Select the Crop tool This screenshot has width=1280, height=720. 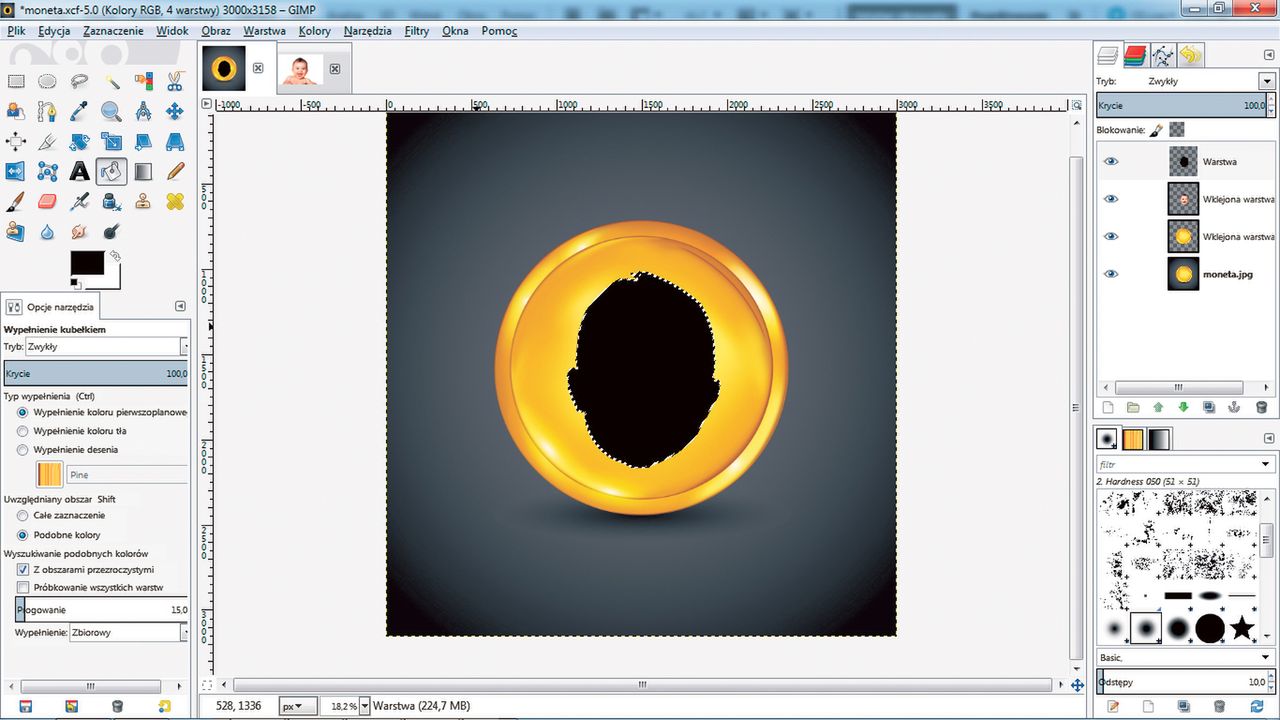(47, 141)
